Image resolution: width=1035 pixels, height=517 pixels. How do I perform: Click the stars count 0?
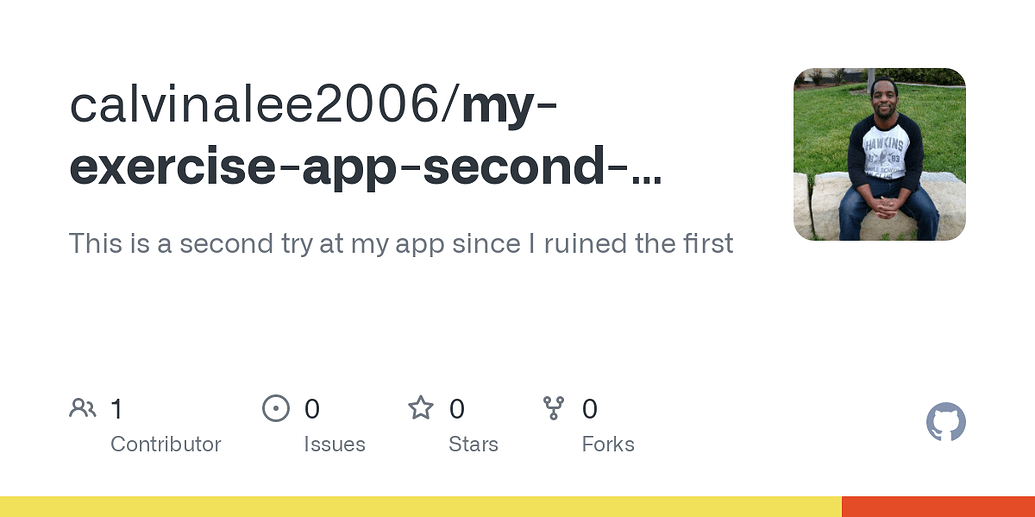point(457,409)
